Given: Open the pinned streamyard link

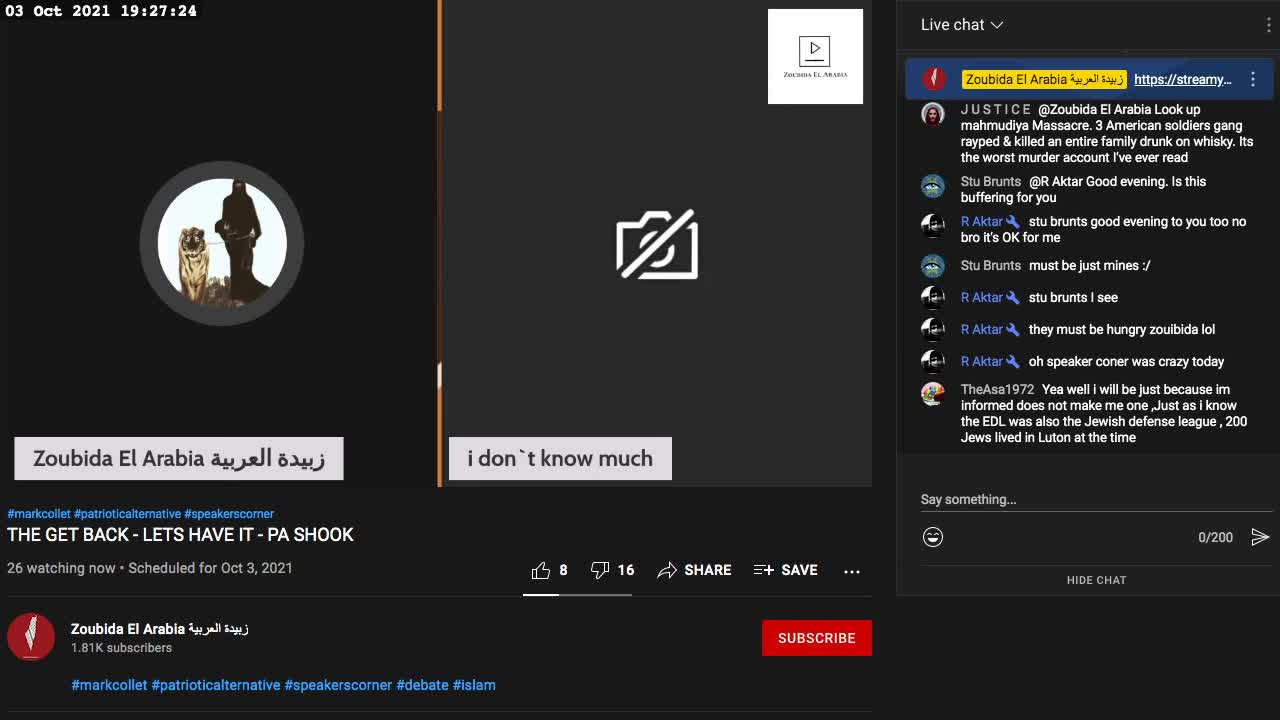Looking at the screenshot, I should [x=1183, y=79].
